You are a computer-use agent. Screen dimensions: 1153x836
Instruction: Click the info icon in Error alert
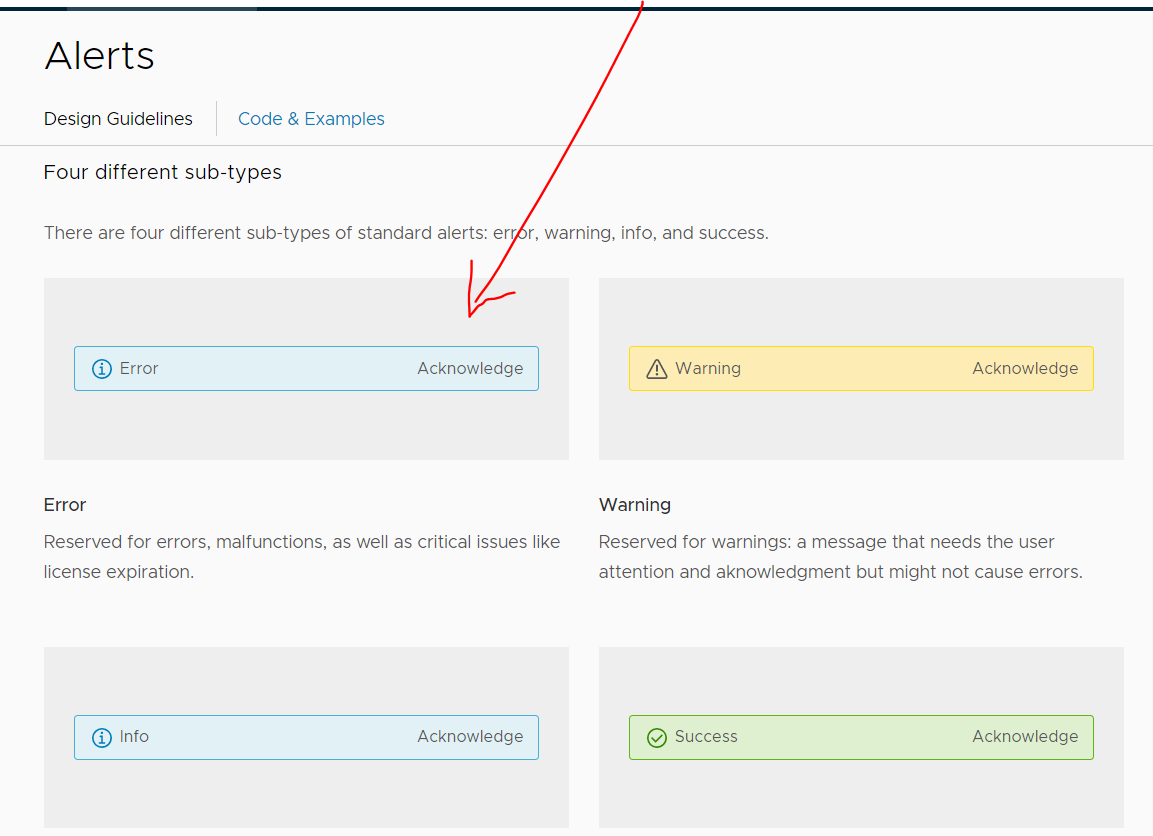[101, 368]
